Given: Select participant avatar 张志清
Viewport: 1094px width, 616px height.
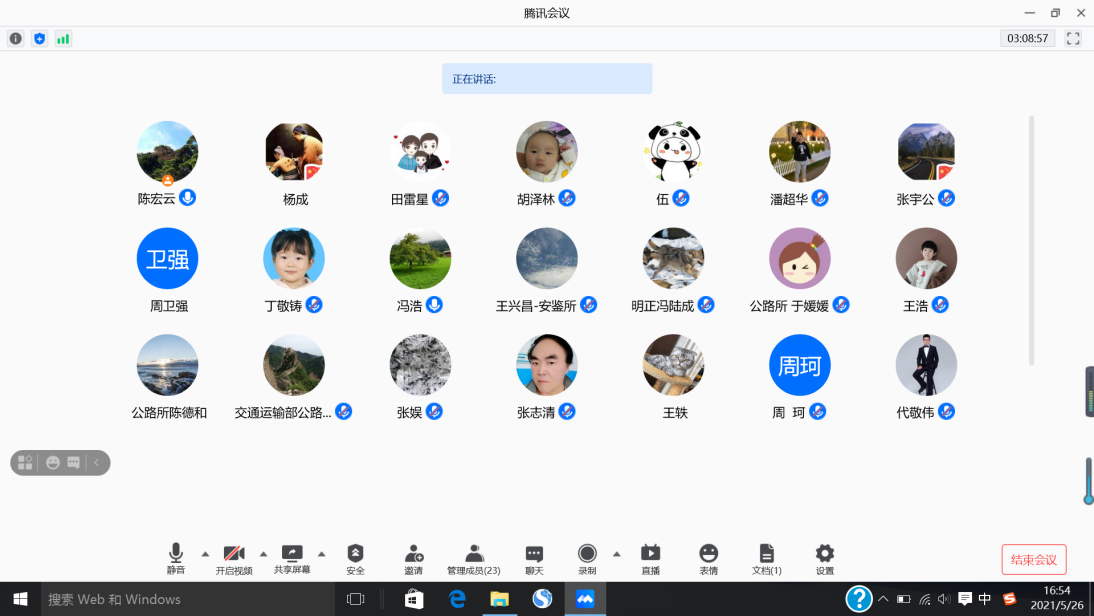Looking at the screenshot, I should pyautogui.click(x=547, y=365).
